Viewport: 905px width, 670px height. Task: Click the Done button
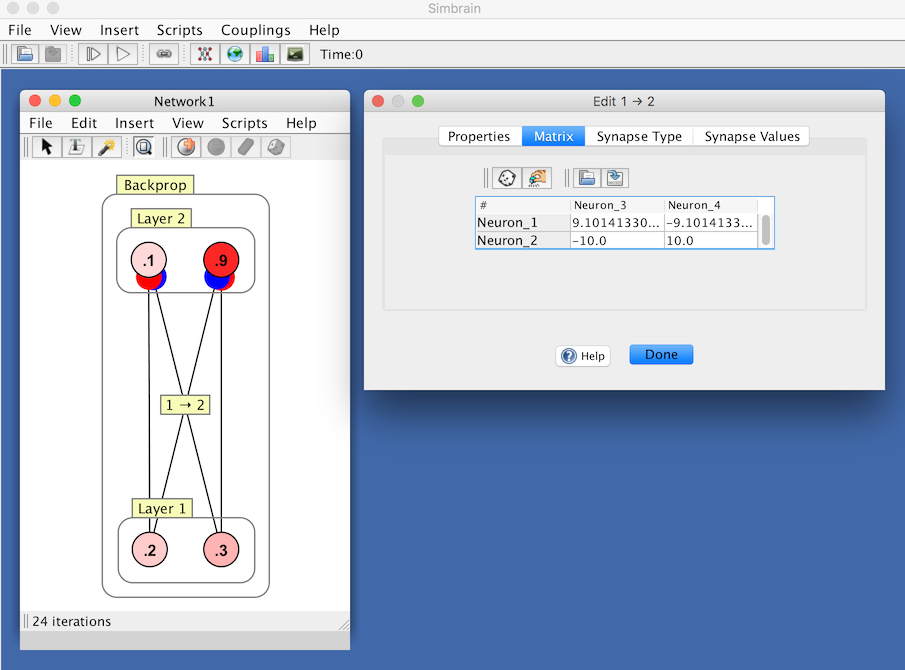661,355
